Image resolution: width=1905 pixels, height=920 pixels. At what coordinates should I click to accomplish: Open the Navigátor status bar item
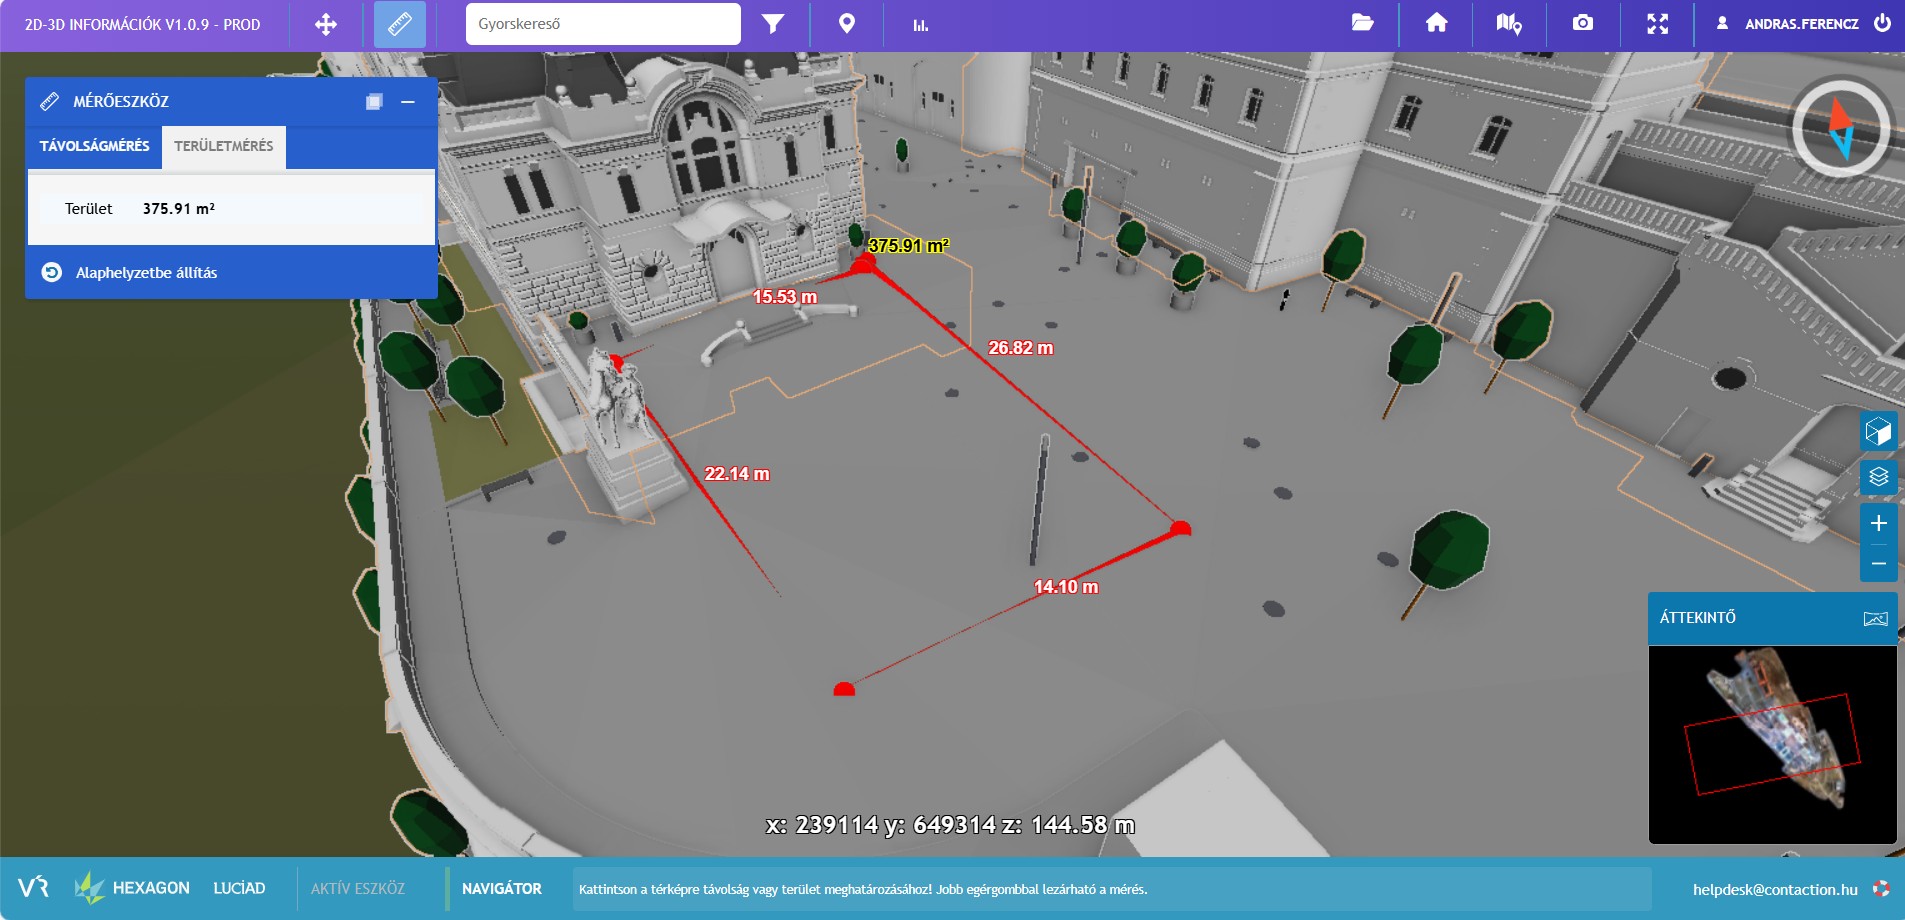pyautogui.click(x=502, y=888)
